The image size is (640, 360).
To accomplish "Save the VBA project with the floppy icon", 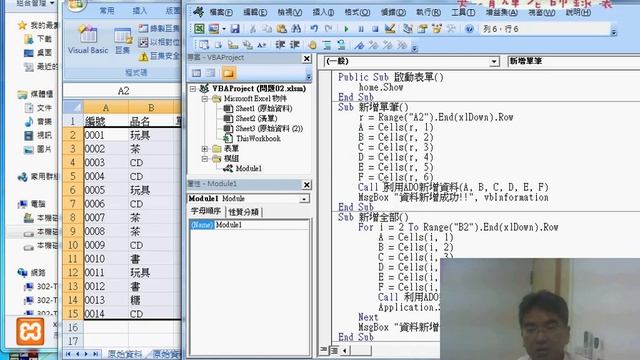I will [x=235, y=29].
